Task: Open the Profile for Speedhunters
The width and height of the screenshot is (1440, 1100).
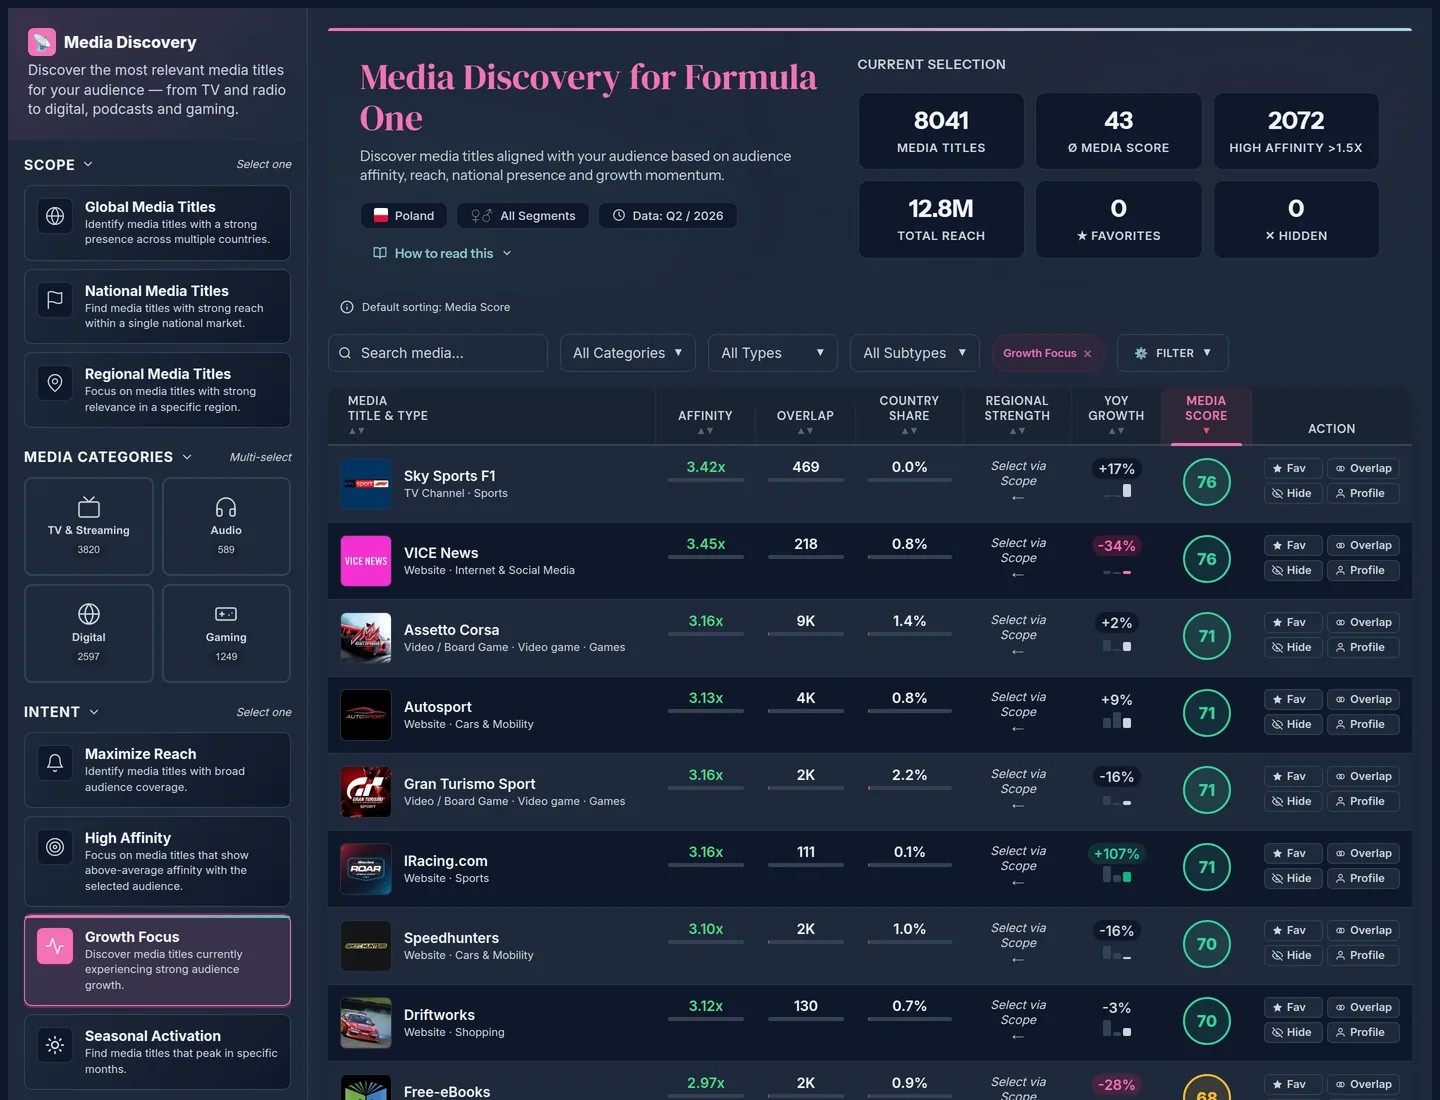Action: (1363, 955)
